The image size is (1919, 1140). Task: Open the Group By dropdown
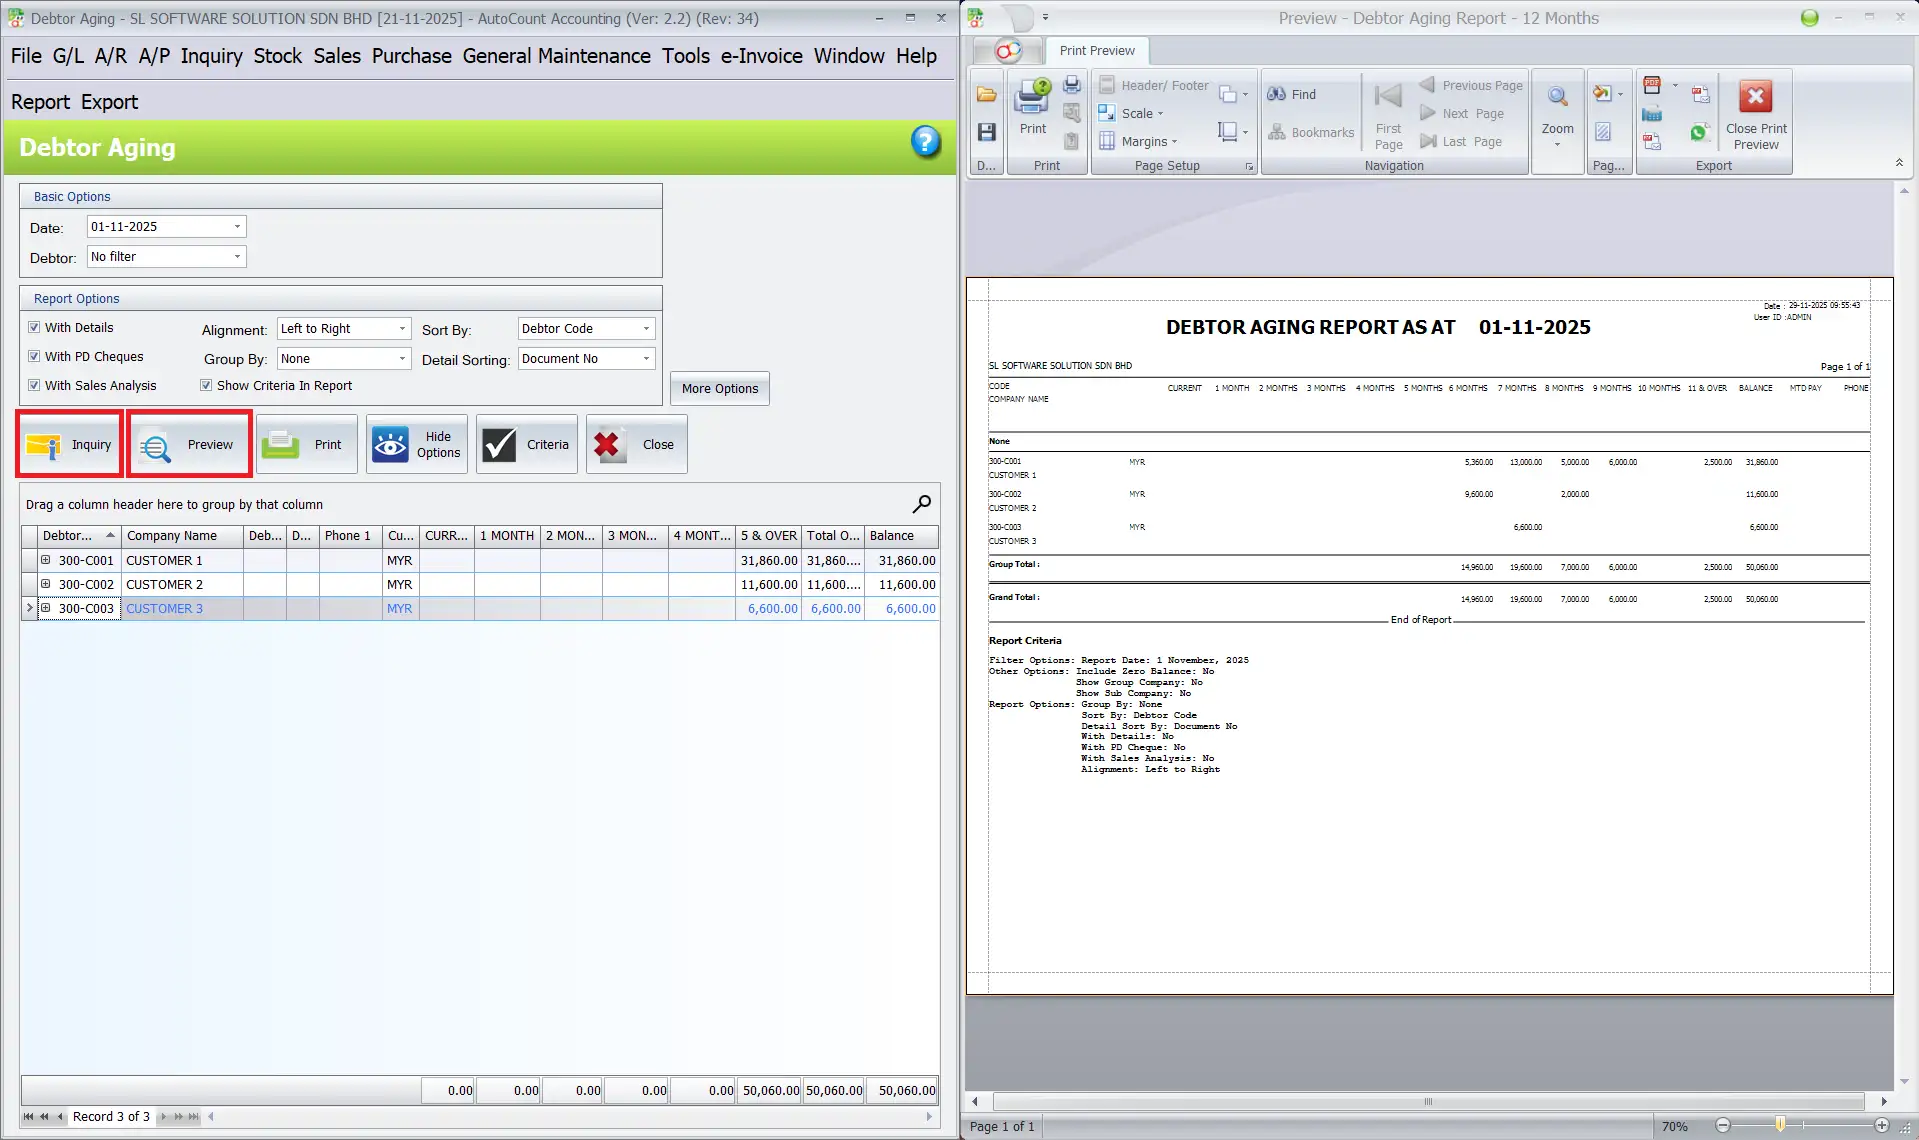[404, 358]
